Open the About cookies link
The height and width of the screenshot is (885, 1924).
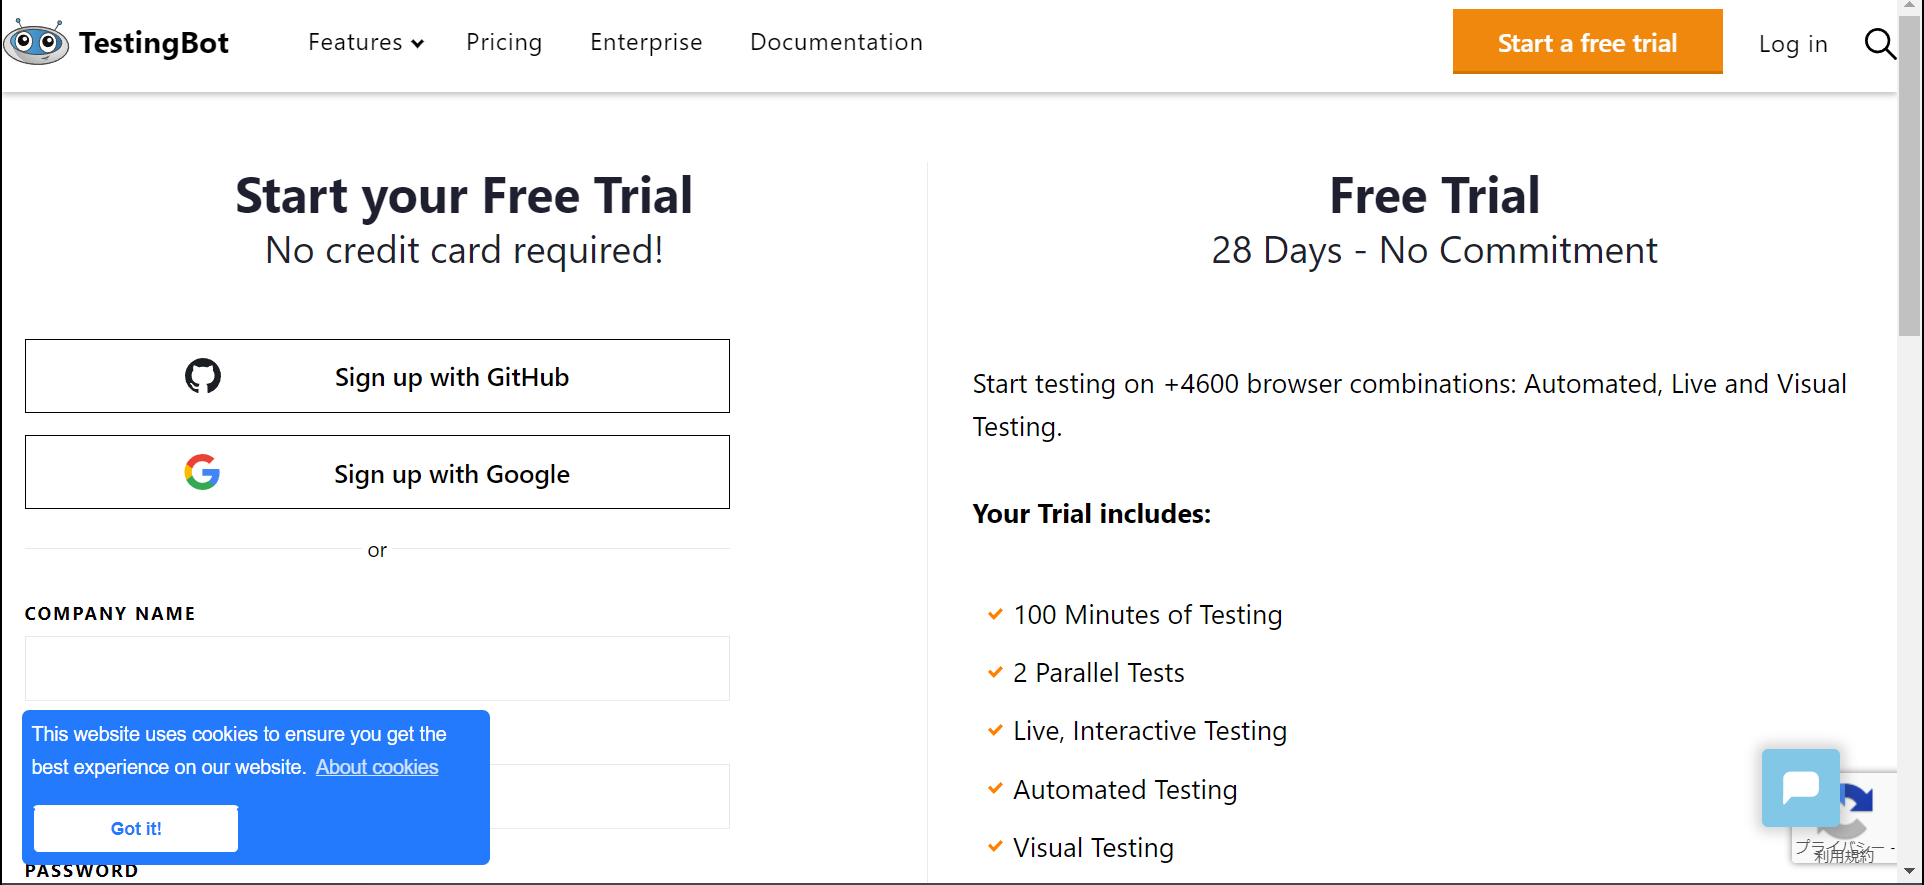[377, 767]
